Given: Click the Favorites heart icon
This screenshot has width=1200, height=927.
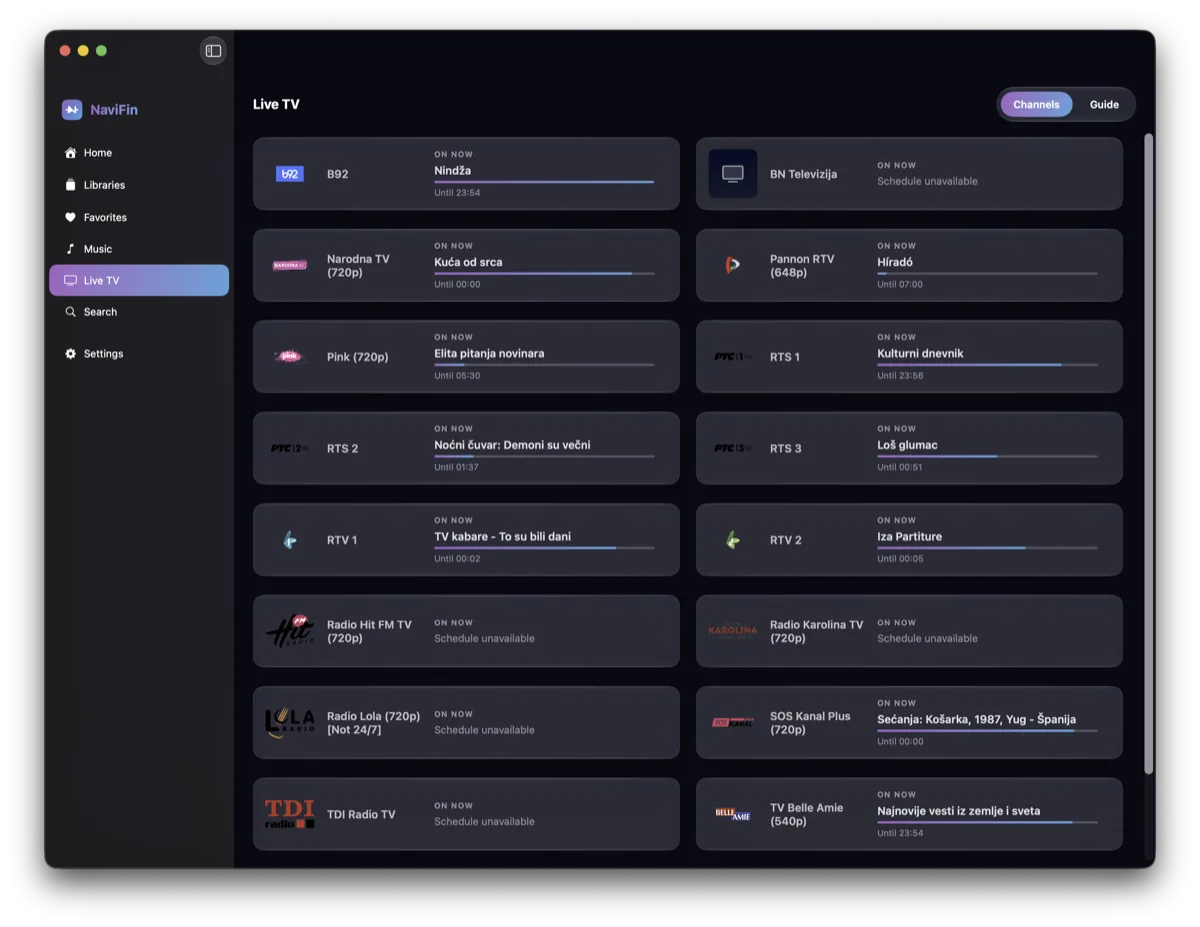Looking at the screenshot, I should click(x=70, y=217).
